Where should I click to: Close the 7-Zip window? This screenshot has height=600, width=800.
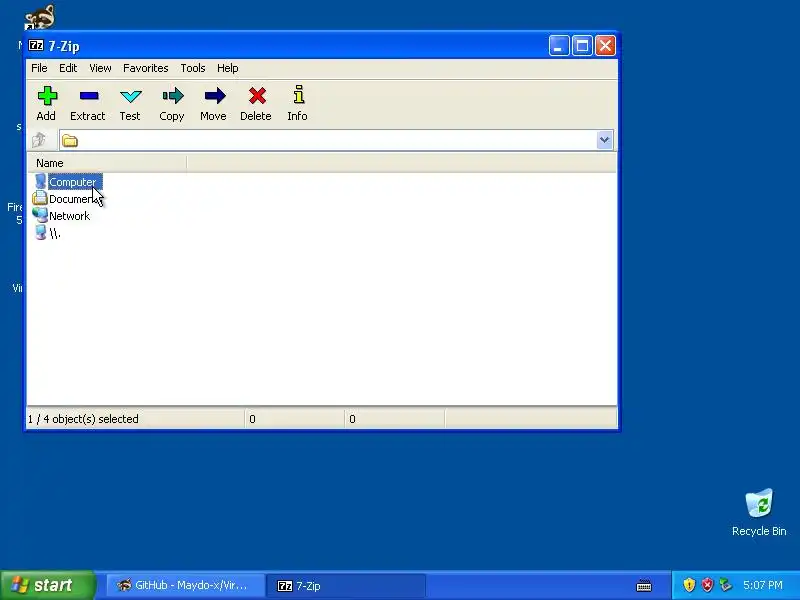tap(606, 46)
